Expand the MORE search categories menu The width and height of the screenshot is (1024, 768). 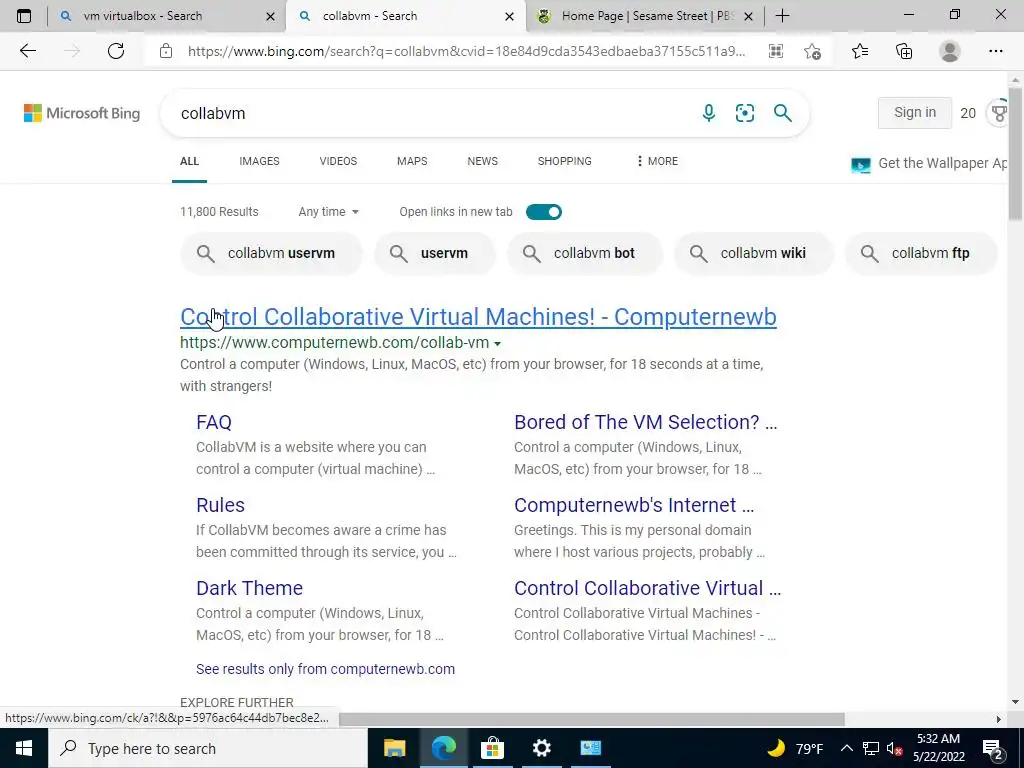pos(657,161)
